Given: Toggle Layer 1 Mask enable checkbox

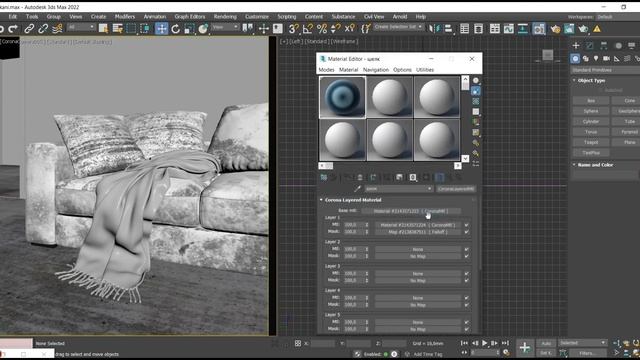Looking at the screenshot, I should click(467, 232).
